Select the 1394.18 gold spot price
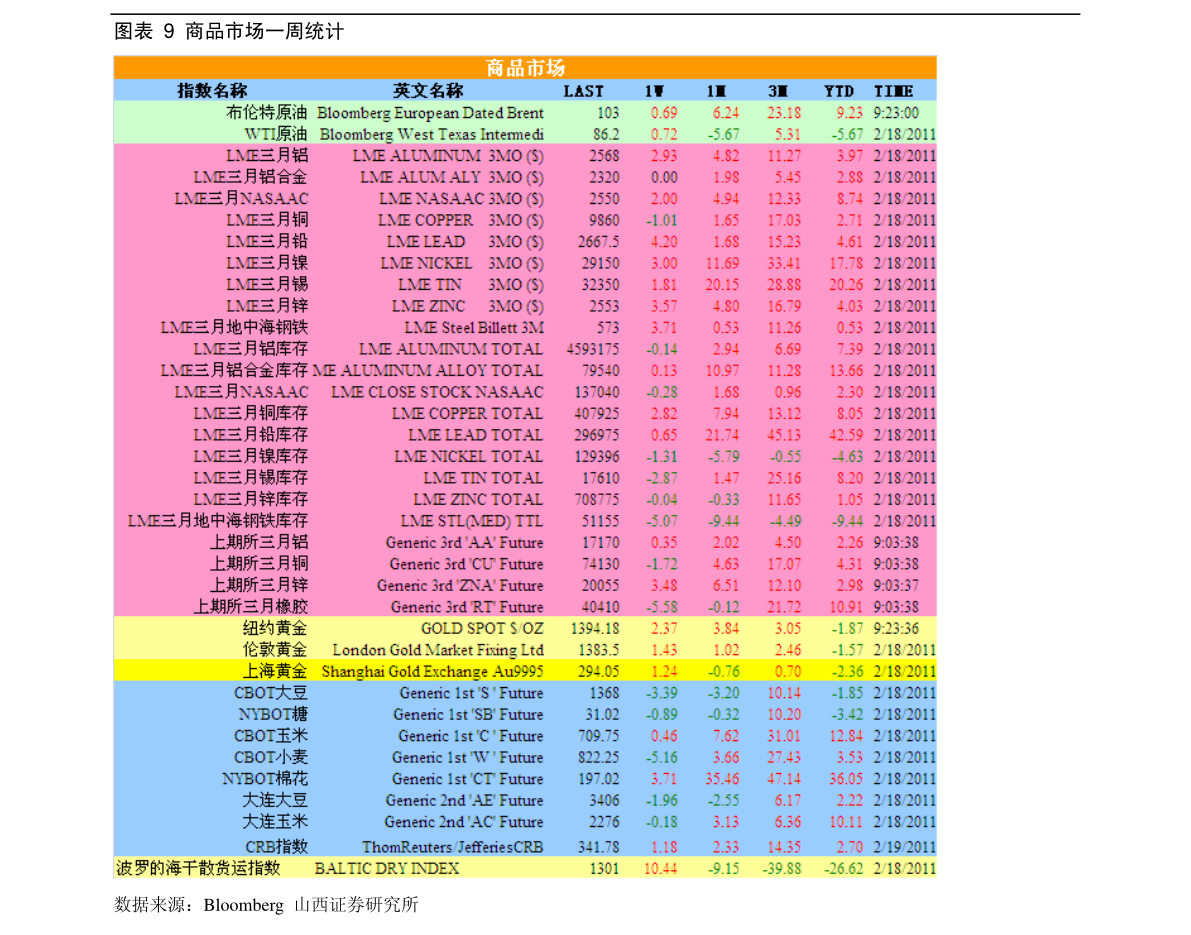This screenshot has height=935, width=1191. (595, 628)
